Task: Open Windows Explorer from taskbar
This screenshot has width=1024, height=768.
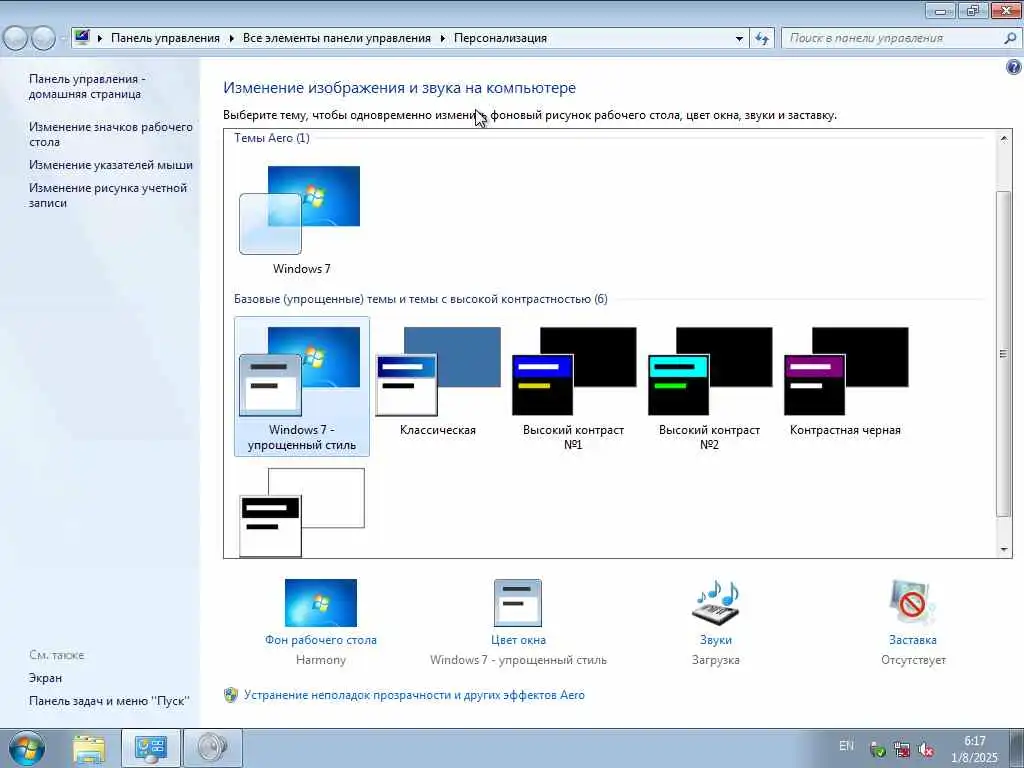Action: pyautogui.click(x=89, y=748)
